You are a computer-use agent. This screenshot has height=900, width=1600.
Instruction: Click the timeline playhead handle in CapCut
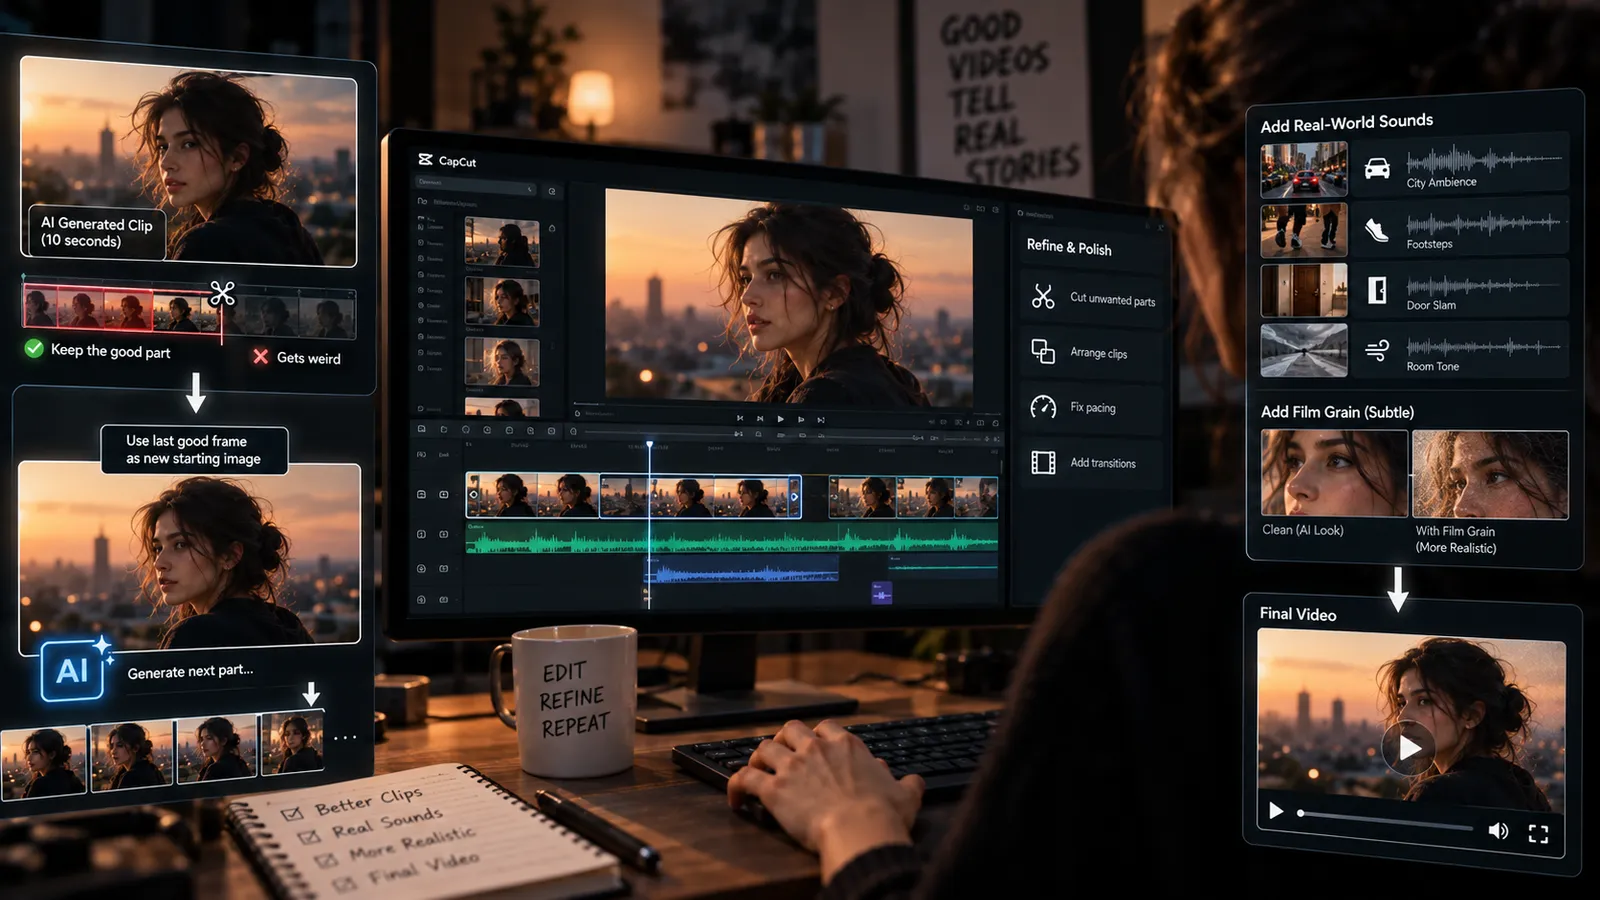[649, 445]
